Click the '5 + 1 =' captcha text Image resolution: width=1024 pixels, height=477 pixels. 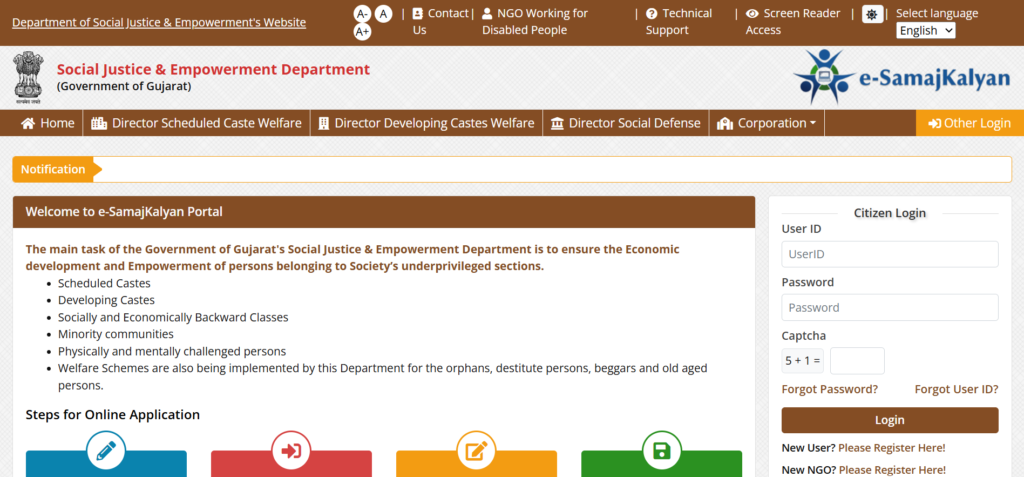click(x=803, y=361)
